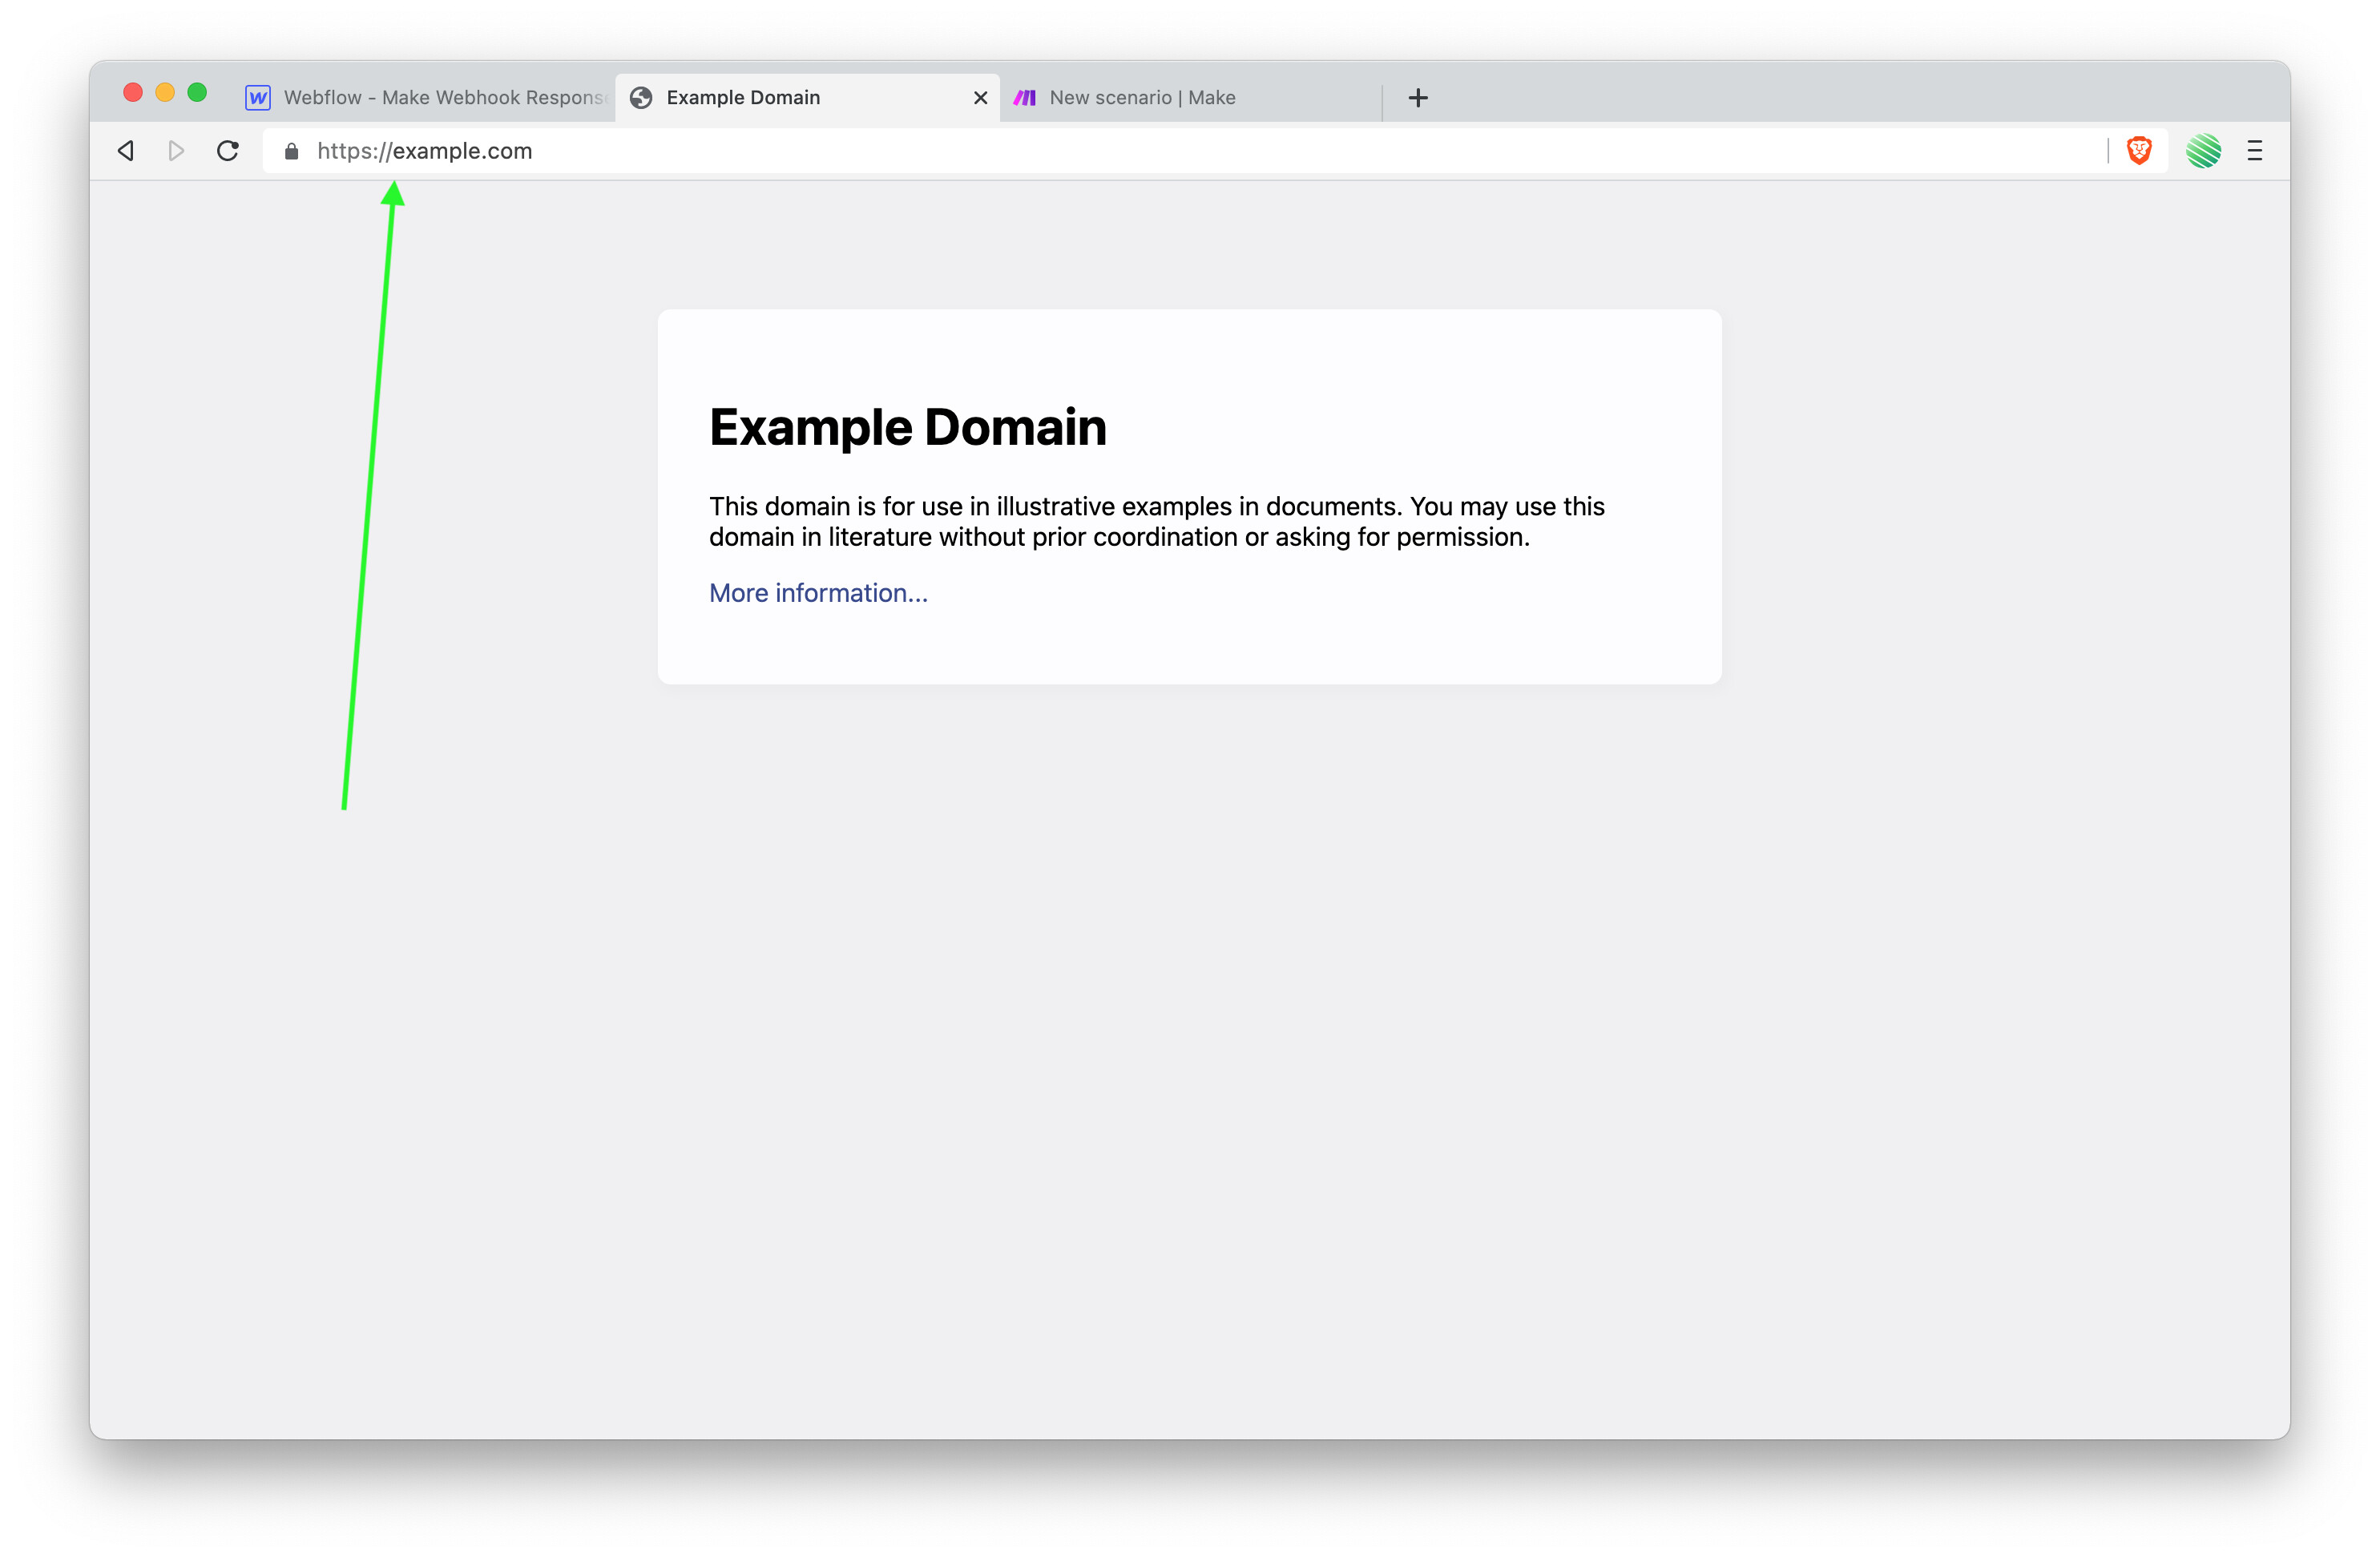2380x1558 pixels.
Task: Switch to New scenario Make tab
Action: (1190, 97)
